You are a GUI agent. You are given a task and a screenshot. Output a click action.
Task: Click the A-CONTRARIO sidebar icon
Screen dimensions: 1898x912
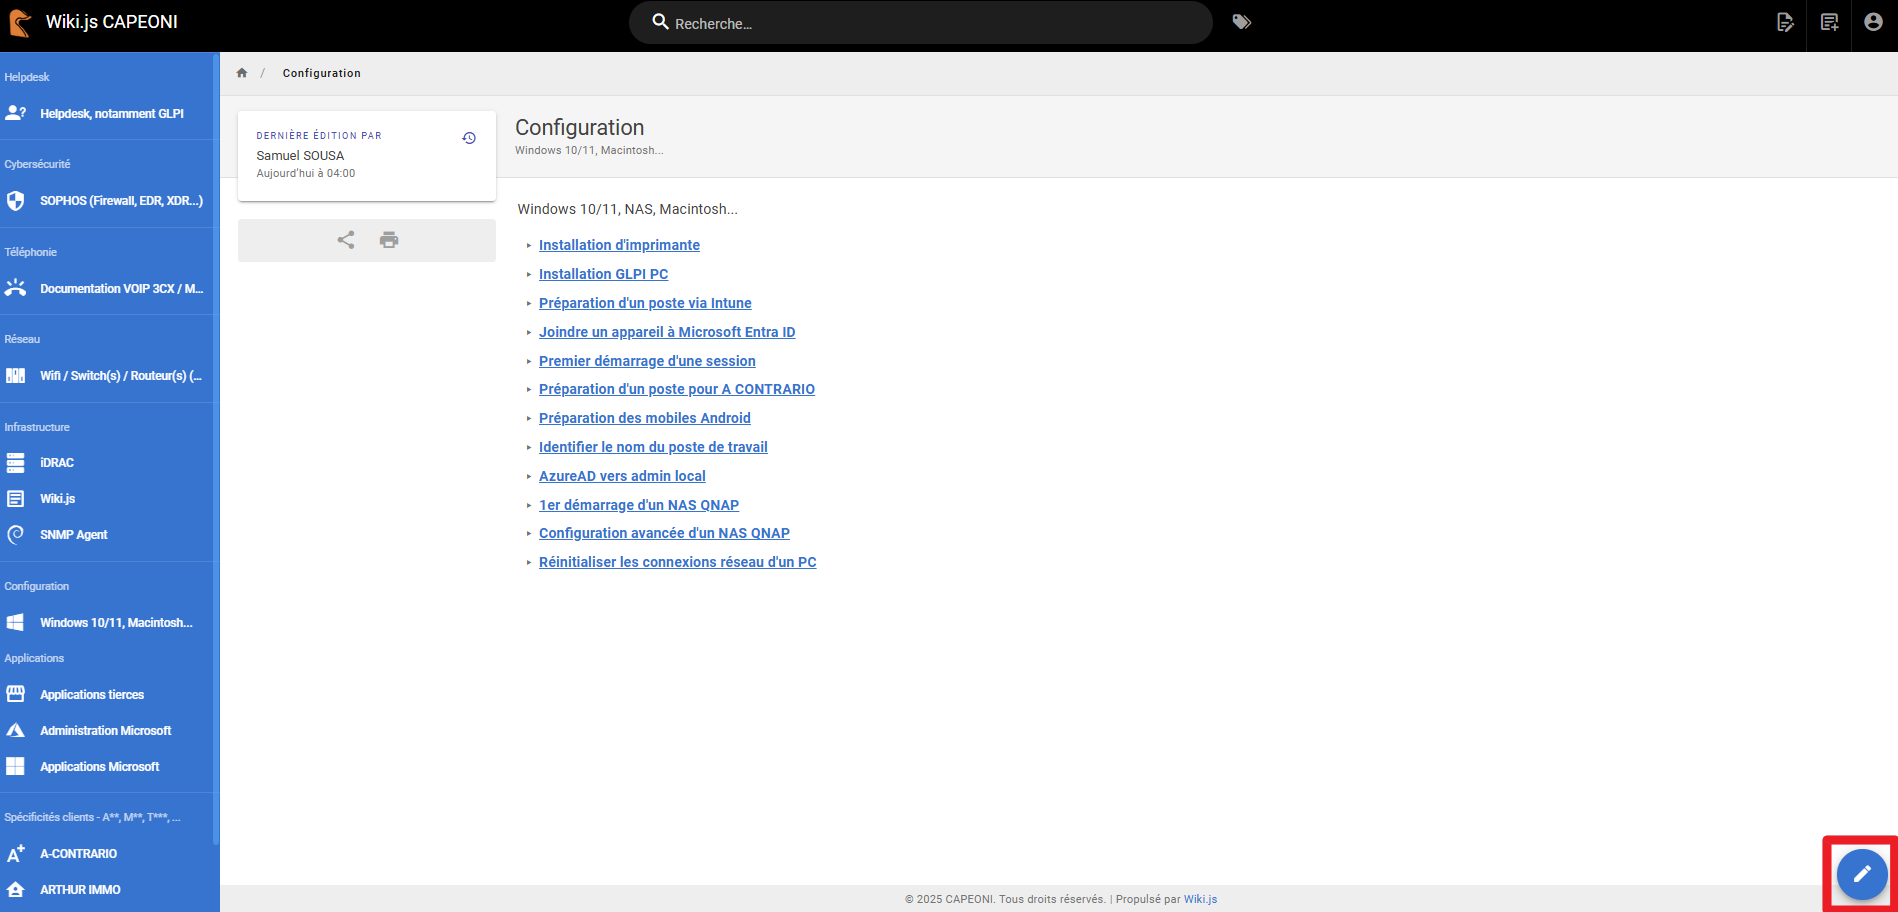tap(15, 853)
